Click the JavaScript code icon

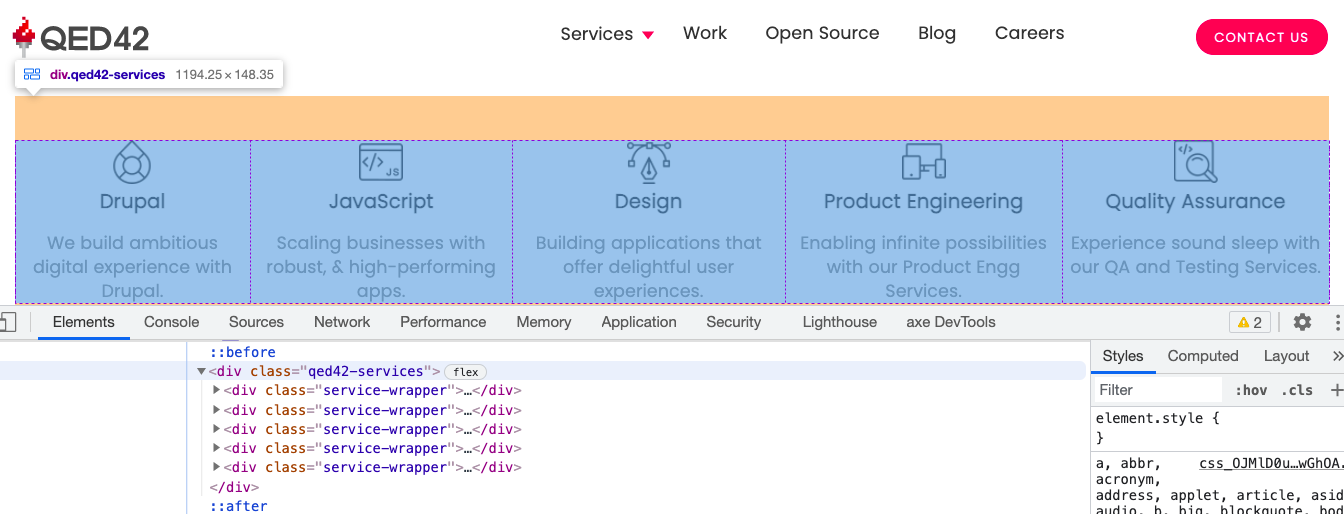click(x=381, y=162)
